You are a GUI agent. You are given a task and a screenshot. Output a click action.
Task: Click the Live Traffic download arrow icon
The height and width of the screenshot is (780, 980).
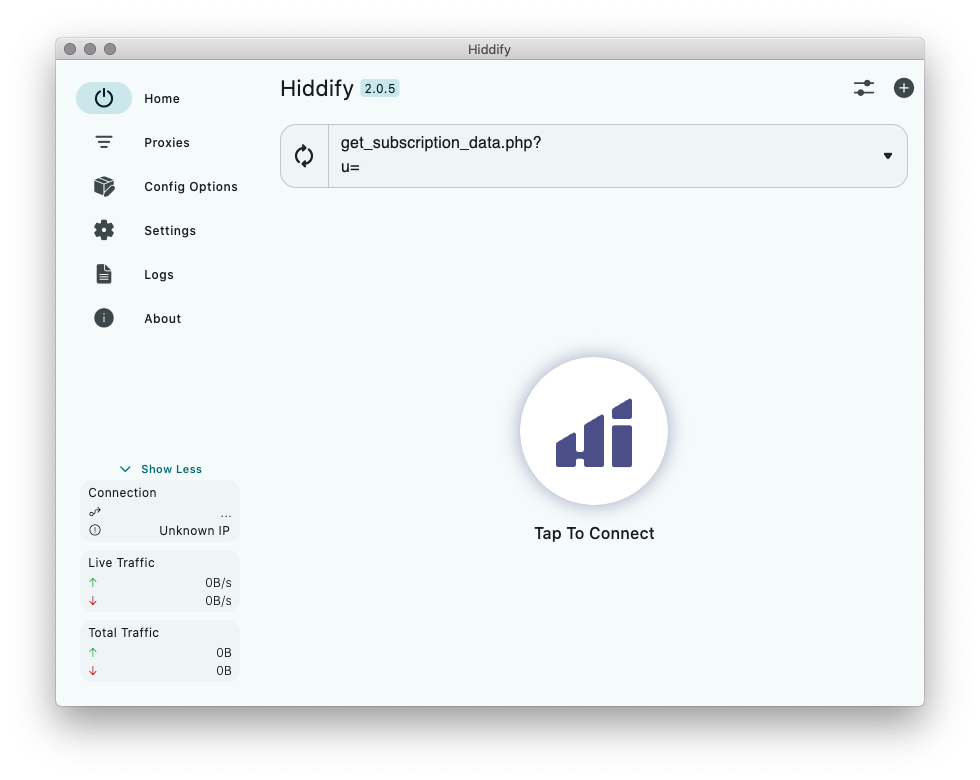[x=93, y=601]
